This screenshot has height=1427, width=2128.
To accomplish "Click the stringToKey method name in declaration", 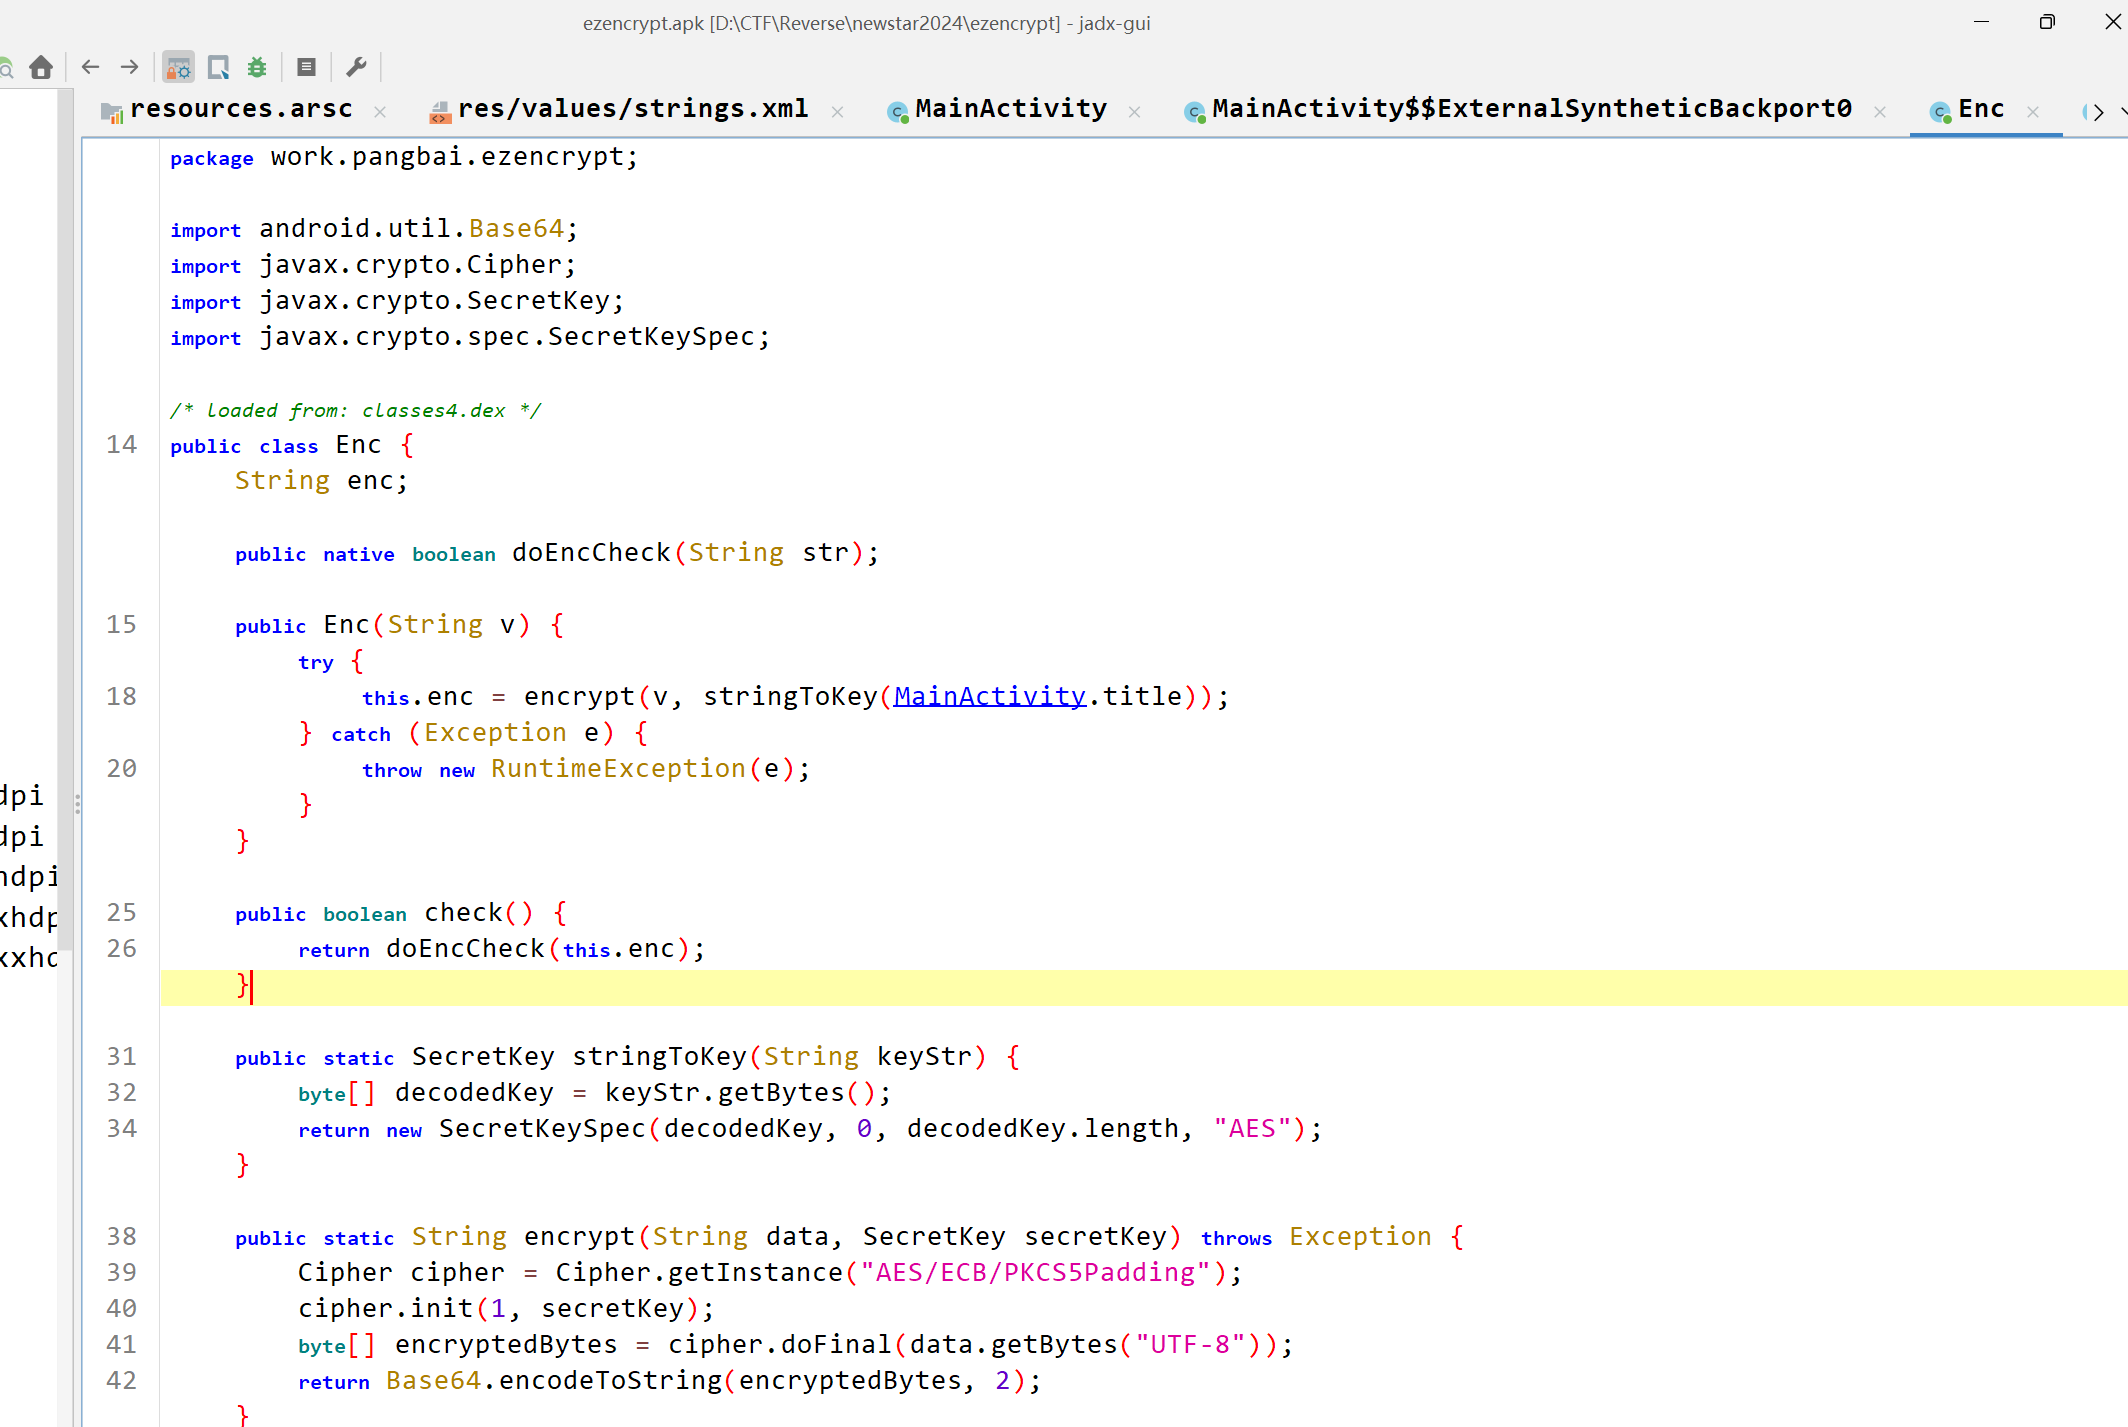I will [660, 1056].
